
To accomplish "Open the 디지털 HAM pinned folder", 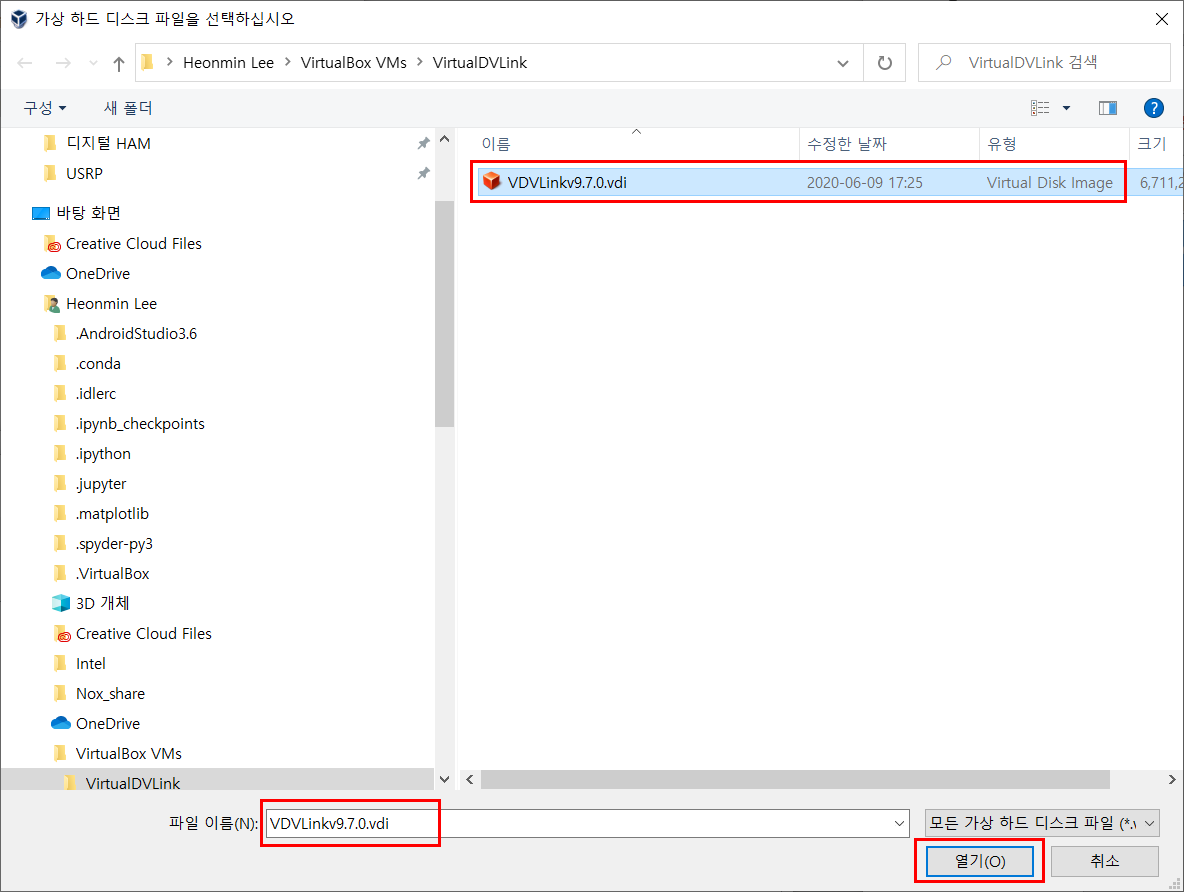I will [x=108, y=144].
